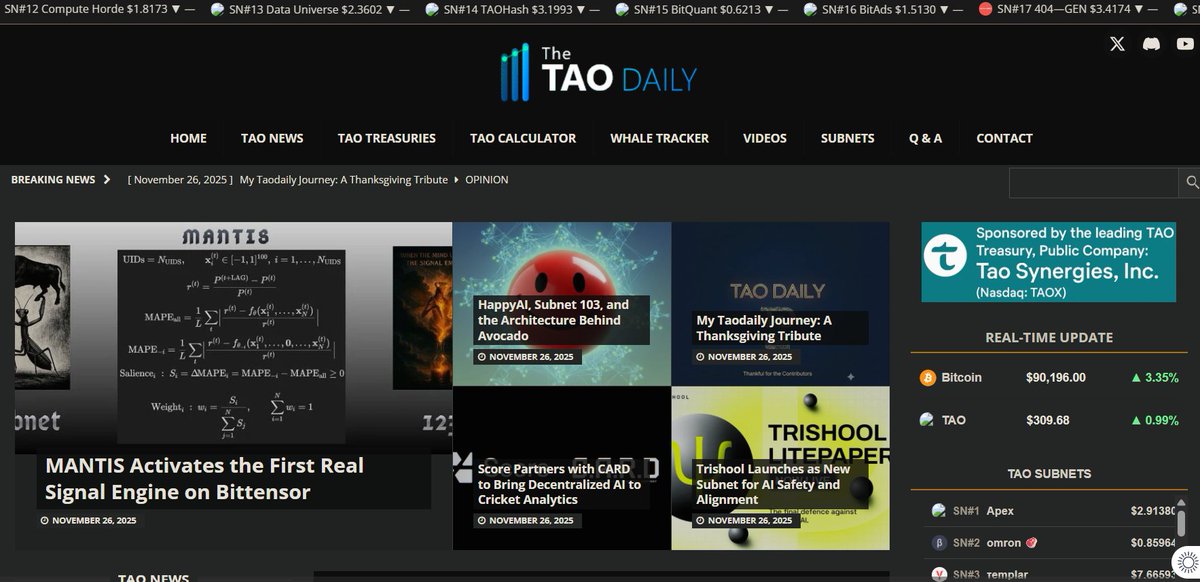Open the Trishool Launches as New Subnet article
Screen dimensions: 1200x582
point(773,484)
